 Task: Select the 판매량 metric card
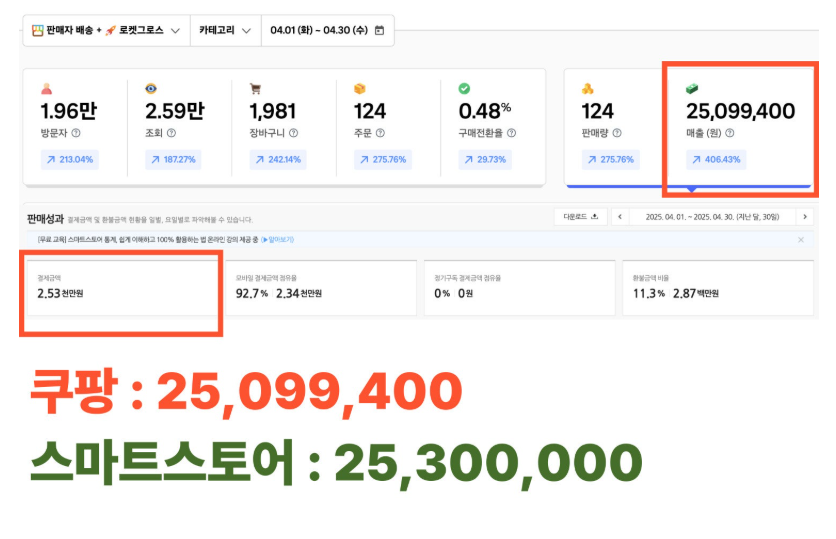pyautogui.click(x=610, y=125)
